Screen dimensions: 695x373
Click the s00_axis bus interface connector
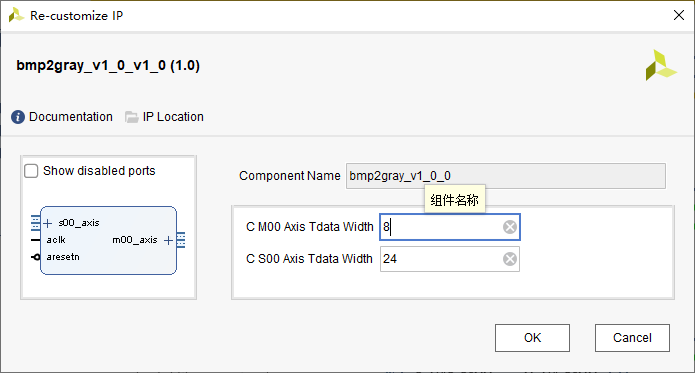[35, 223]
